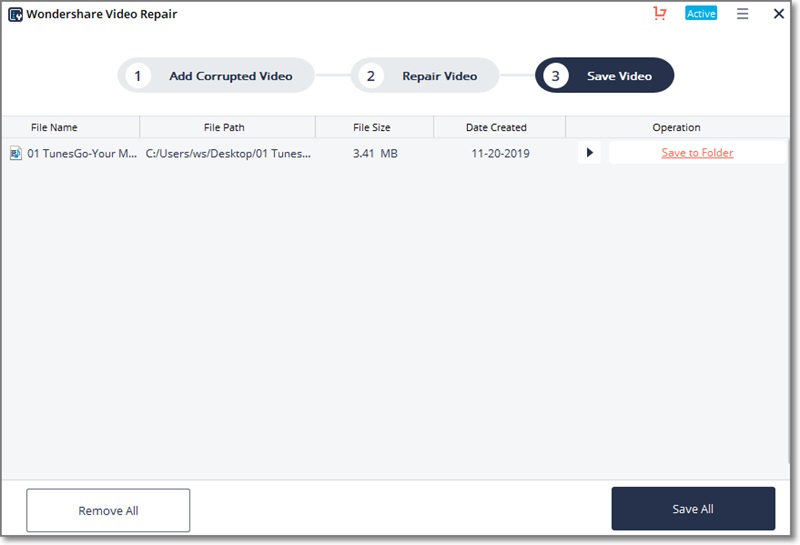Click the Operation column header

[676, 128]
